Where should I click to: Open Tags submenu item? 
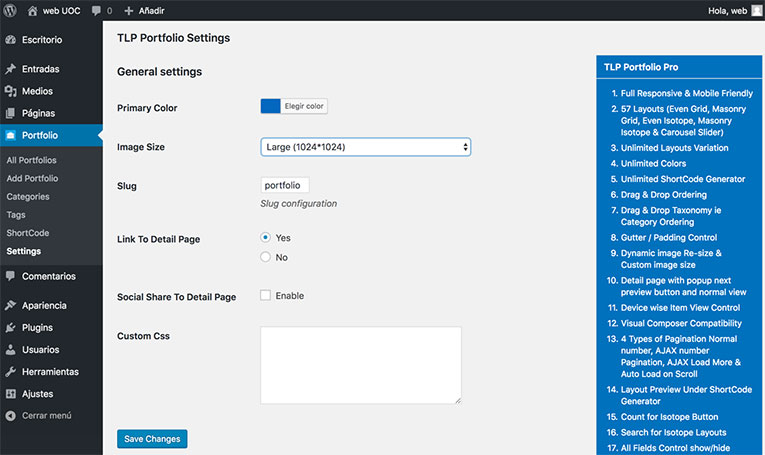pyautogui.click(x=16, y=215)
